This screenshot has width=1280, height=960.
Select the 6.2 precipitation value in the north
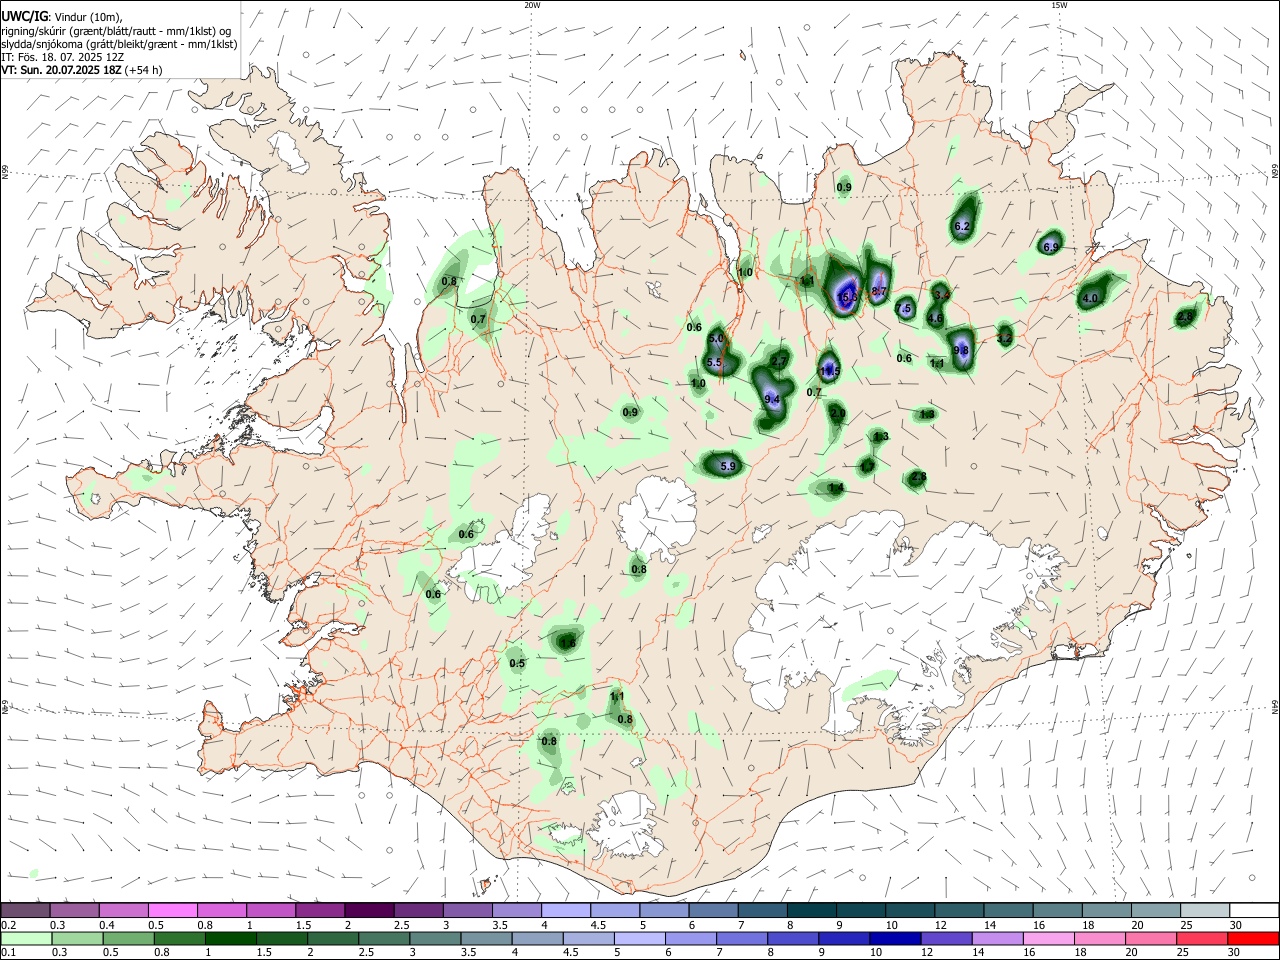point(963,227)
